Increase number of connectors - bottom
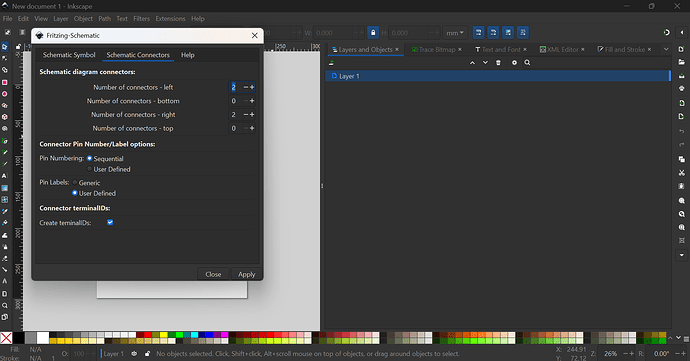The image size is (690, 361). tap(252, 101)
